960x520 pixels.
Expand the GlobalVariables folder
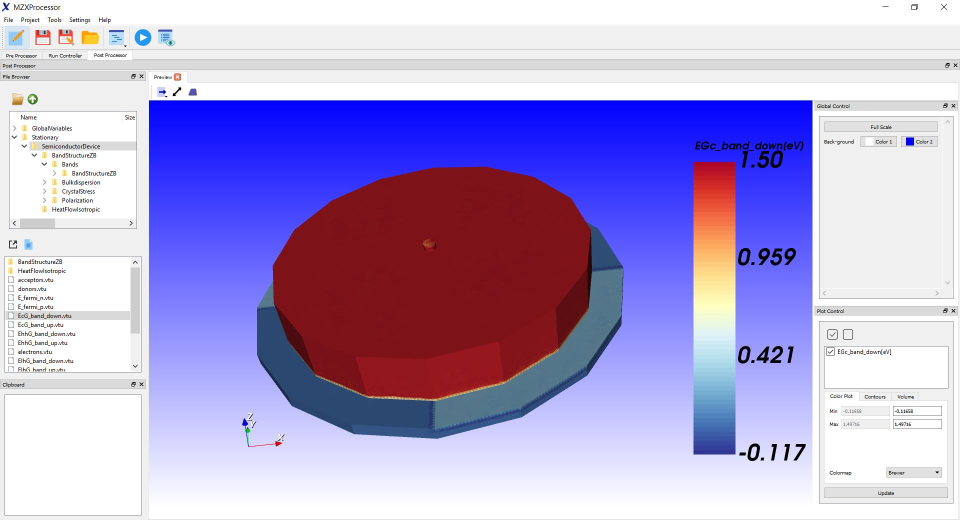[15, 129]
